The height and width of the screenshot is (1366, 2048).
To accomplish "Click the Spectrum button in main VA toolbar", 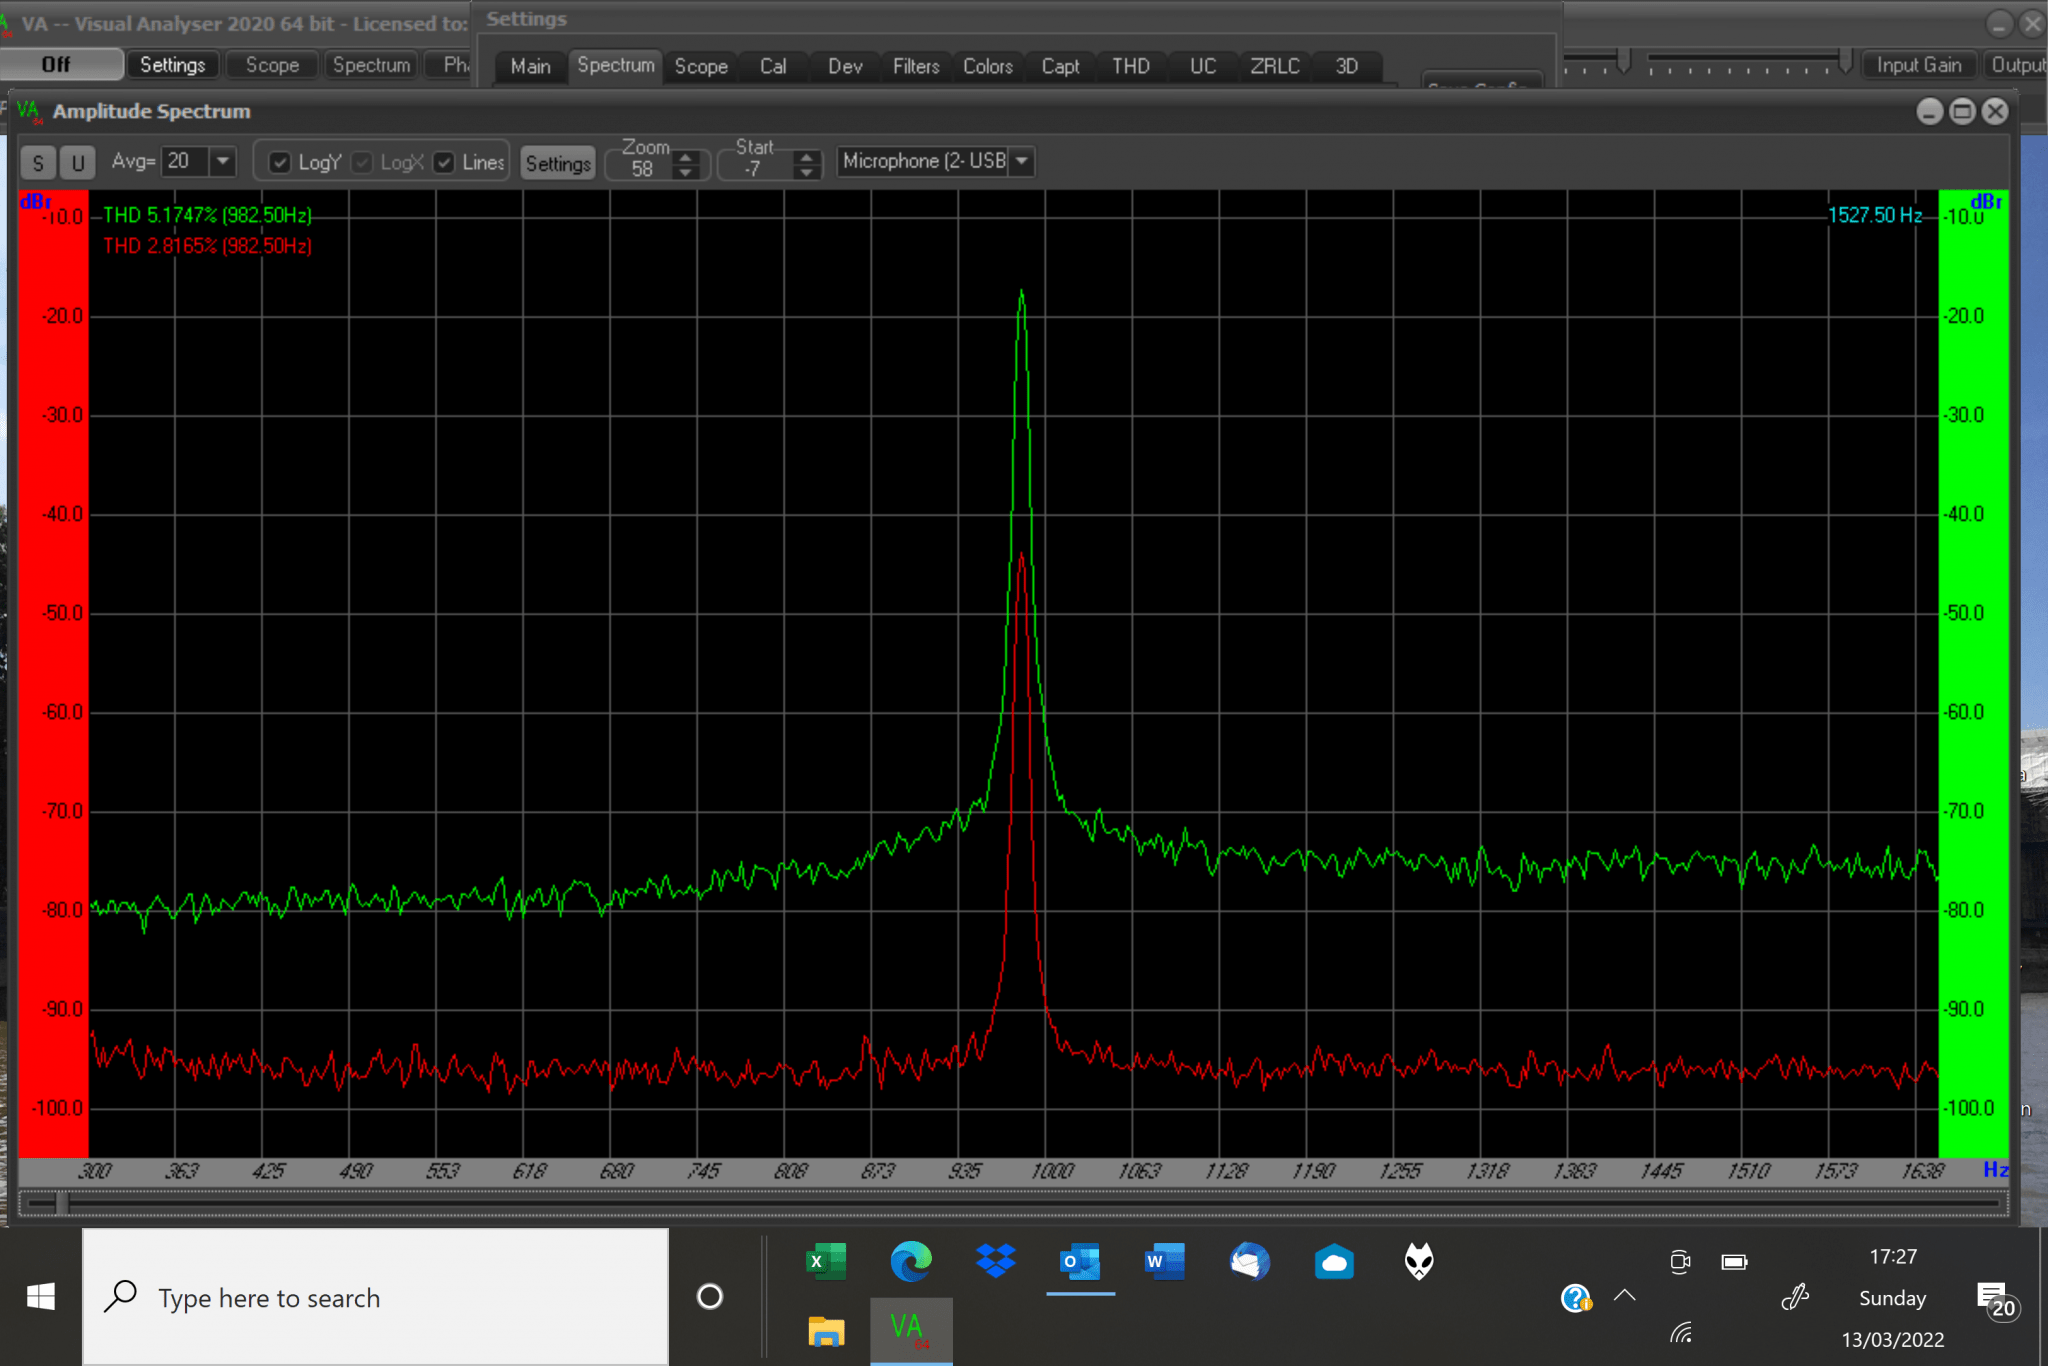I will point(371,65).
